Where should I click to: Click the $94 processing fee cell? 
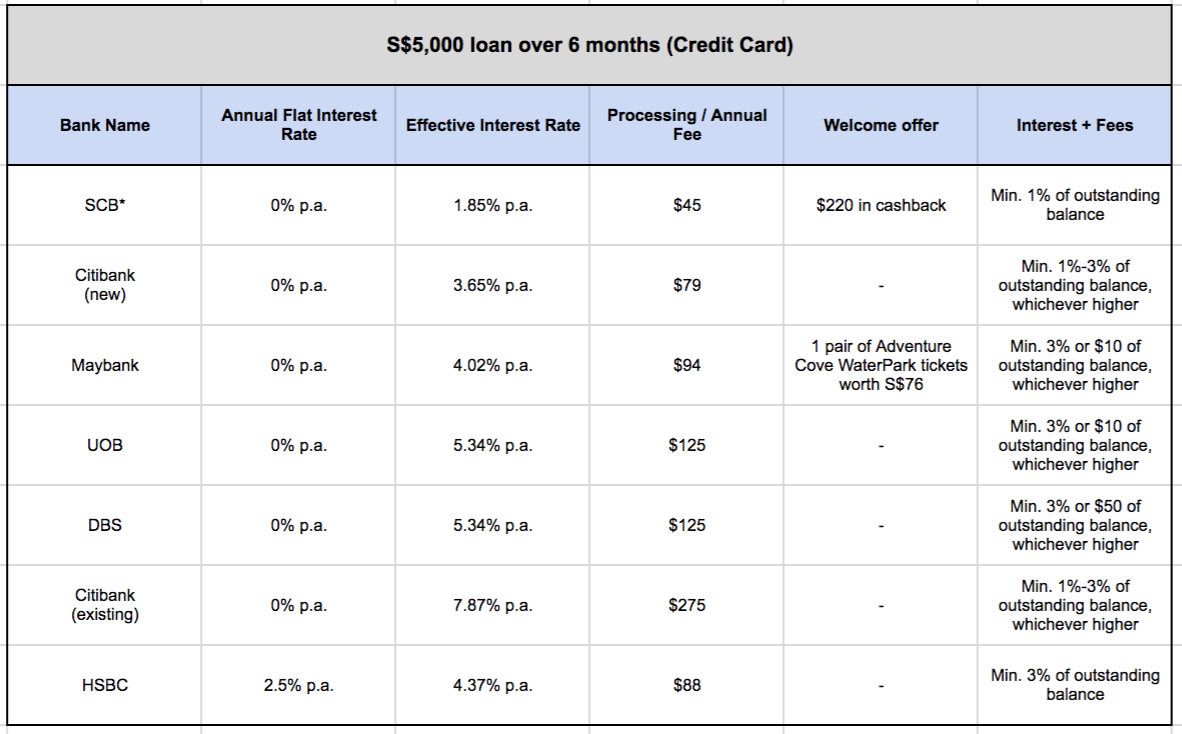(686, 365)
